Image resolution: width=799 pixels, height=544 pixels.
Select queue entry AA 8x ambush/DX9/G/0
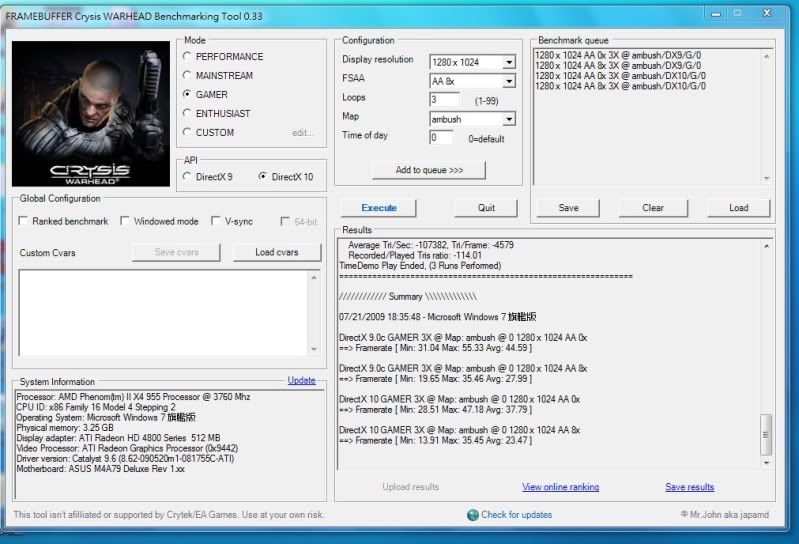pyautogui.click(x=618, y=65)
